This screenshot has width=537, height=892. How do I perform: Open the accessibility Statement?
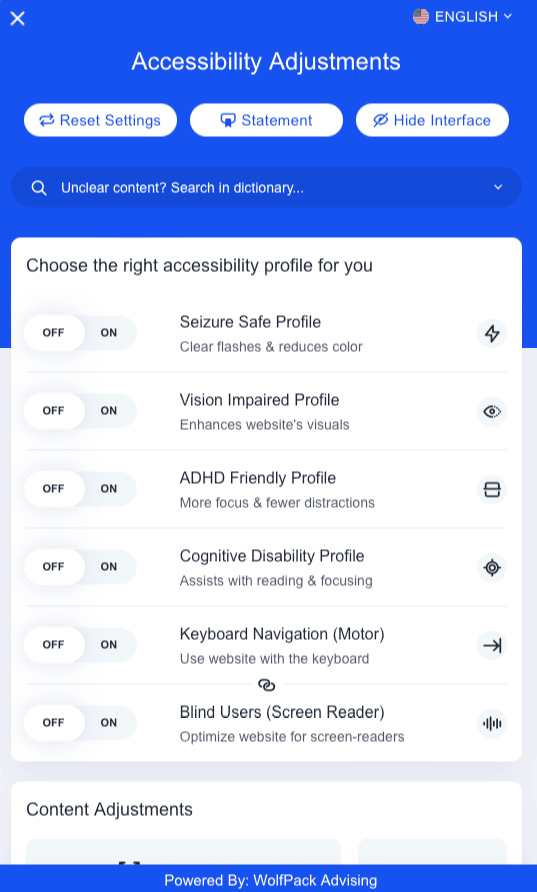[266, 120]
